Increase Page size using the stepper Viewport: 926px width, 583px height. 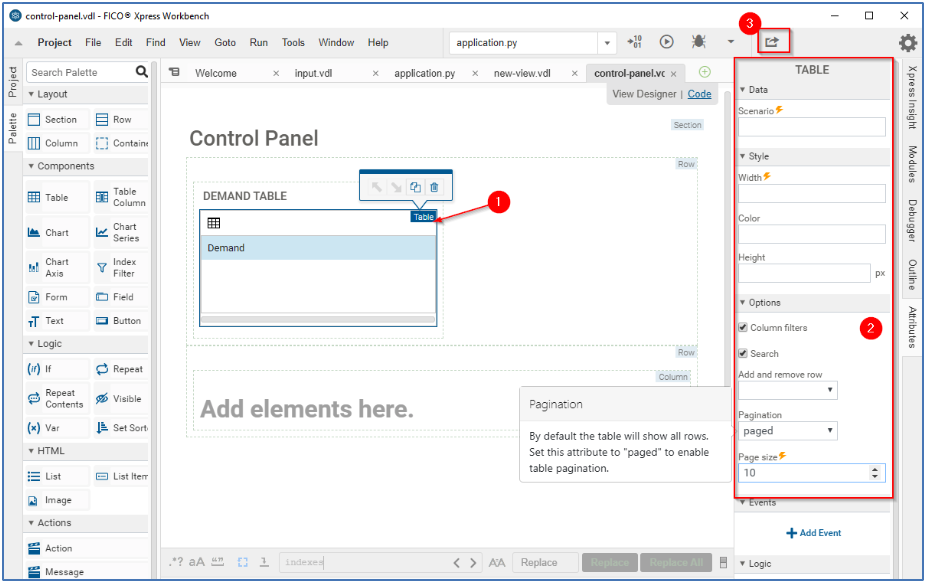coord(877,468)
